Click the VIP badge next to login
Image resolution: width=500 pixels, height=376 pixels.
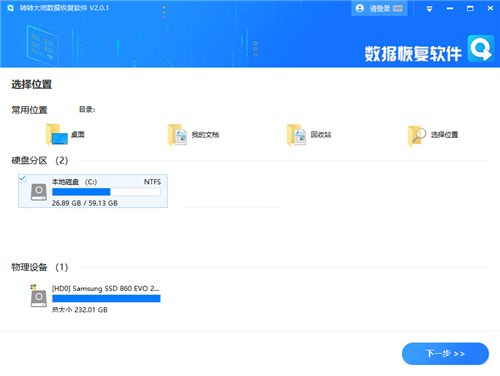(398, 8)
